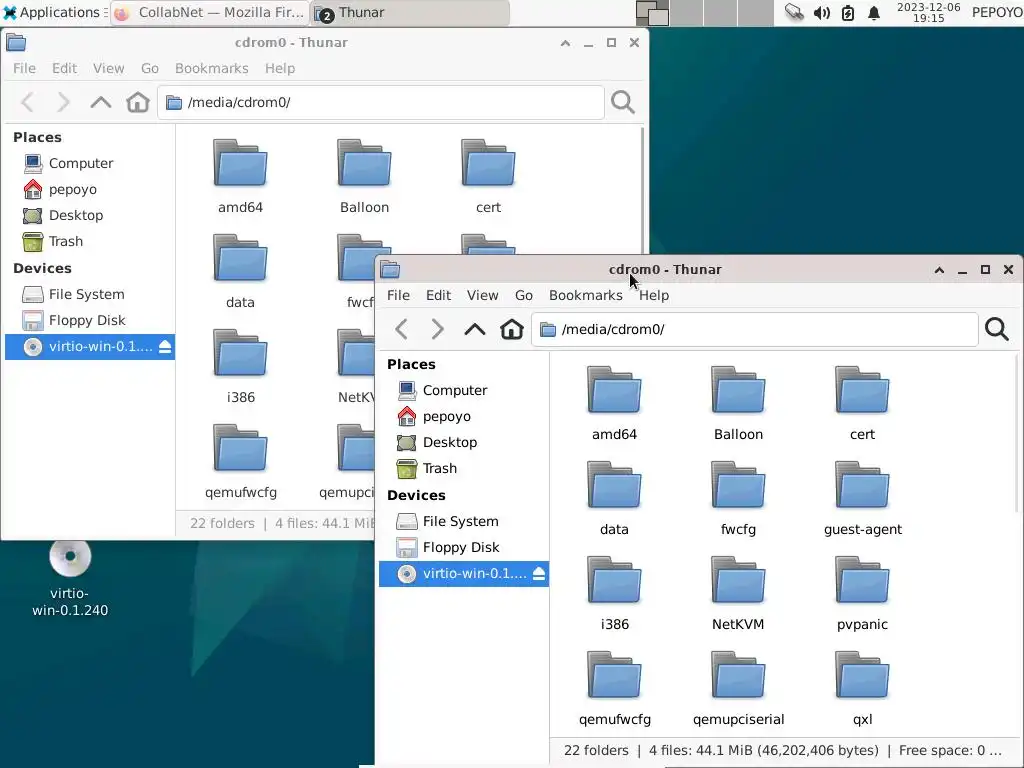Viewport: 1024px width, 768px height.
Task: Click location bar in front Thunar window
Action: (755, 329)
